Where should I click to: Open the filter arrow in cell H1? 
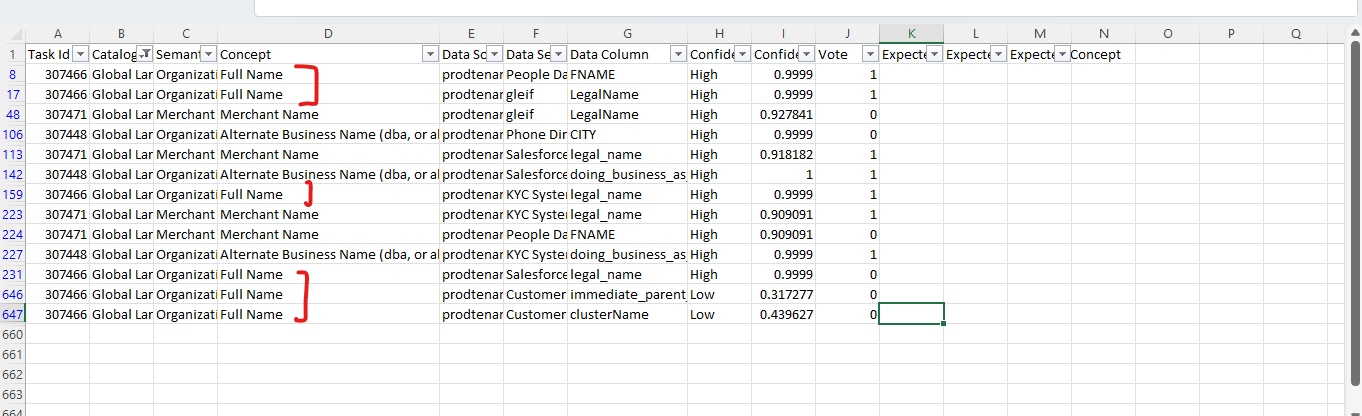(x=741, y=55)
